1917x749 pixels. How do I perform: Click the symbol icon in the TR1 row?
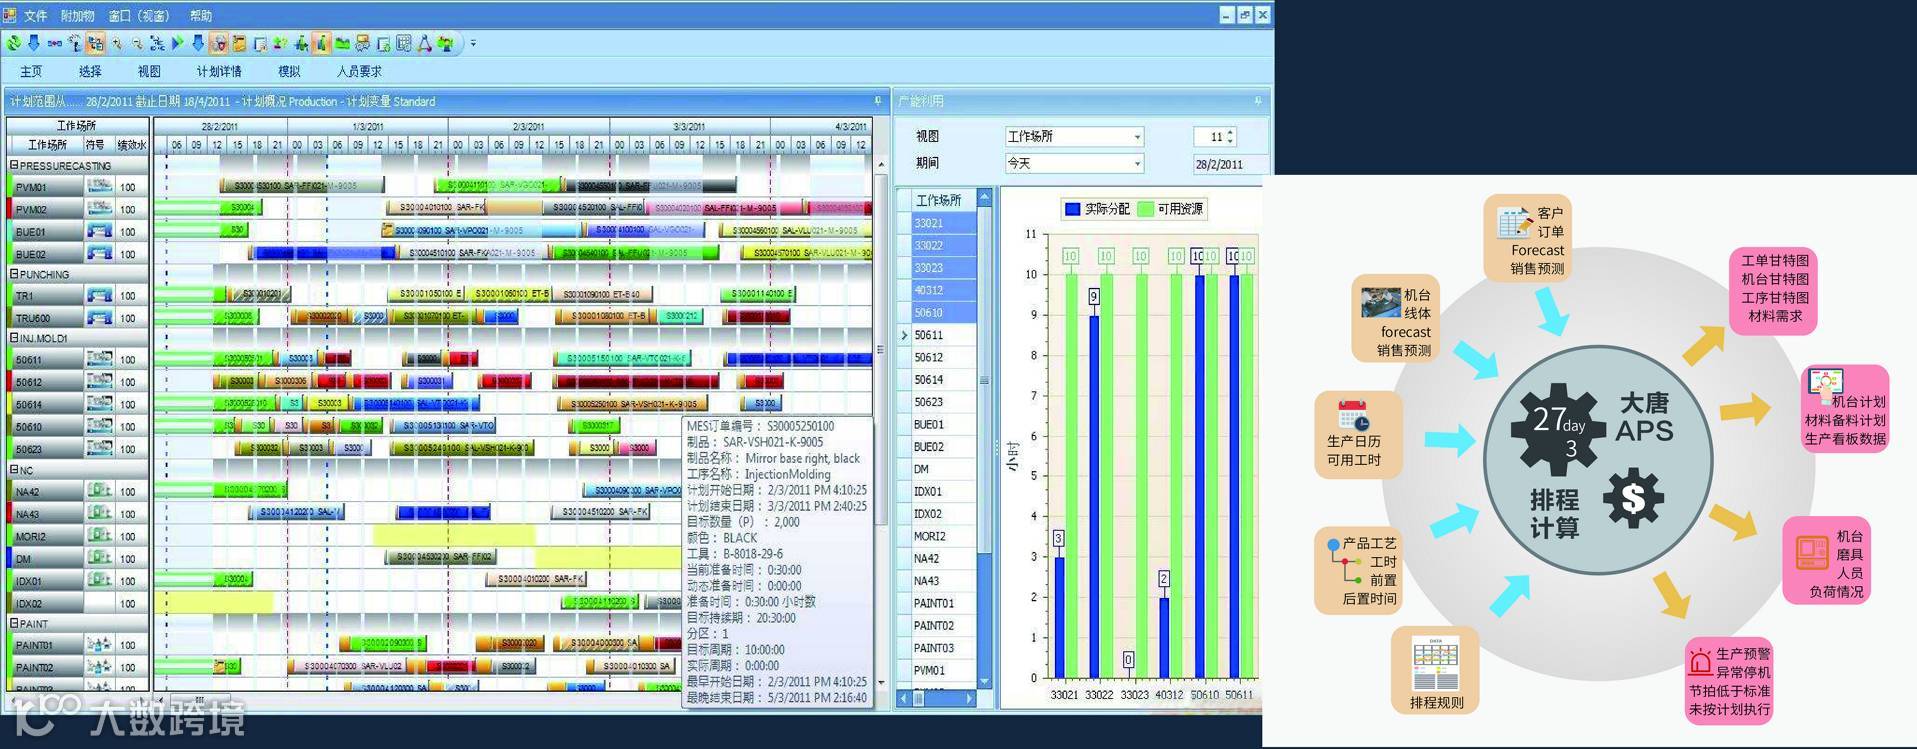(x=99, y=295)
